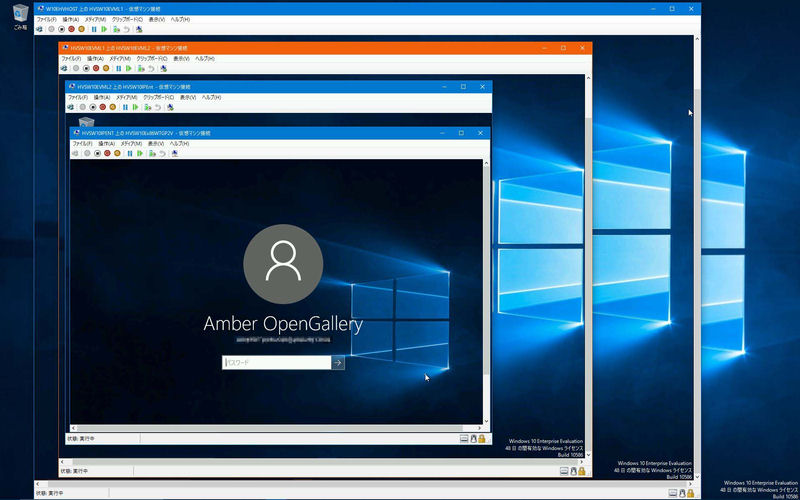Create checkpoint in orange HVSW10EVML1 window
Image resolution: width=800 pixels, height=500 pixels.
tap(141, 68)
